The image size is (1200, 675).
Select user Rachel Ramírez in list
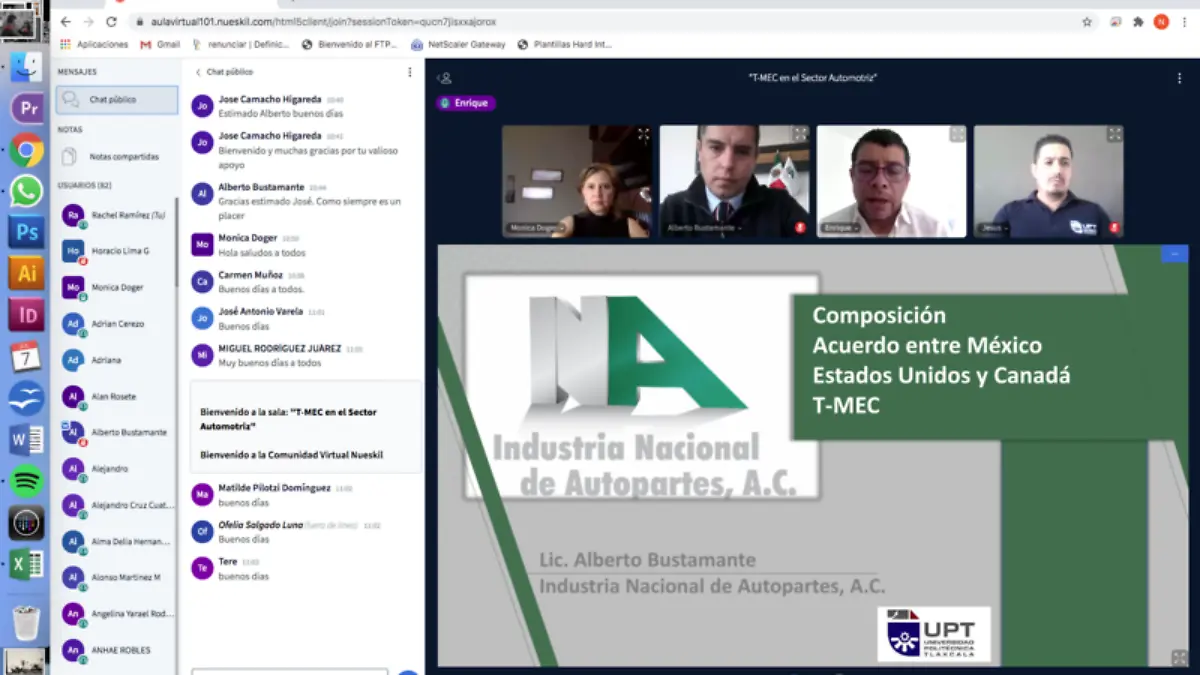click(x=117, y=216)
